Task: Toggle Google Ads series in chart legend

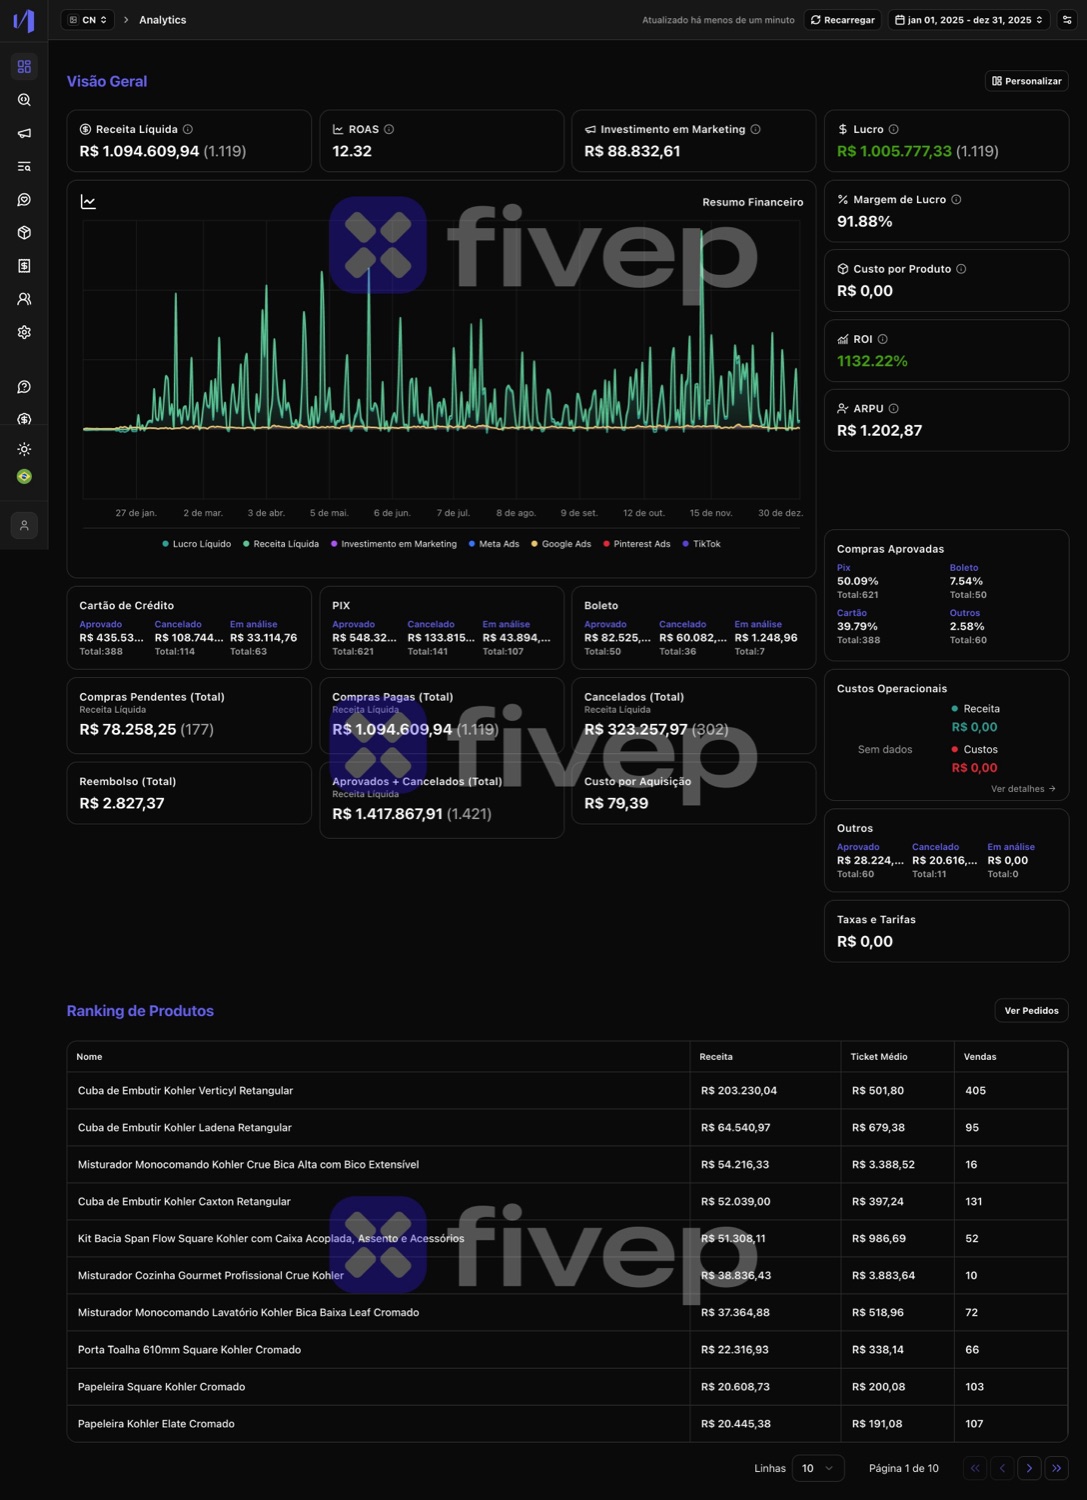Action: (x=561, y=544)
